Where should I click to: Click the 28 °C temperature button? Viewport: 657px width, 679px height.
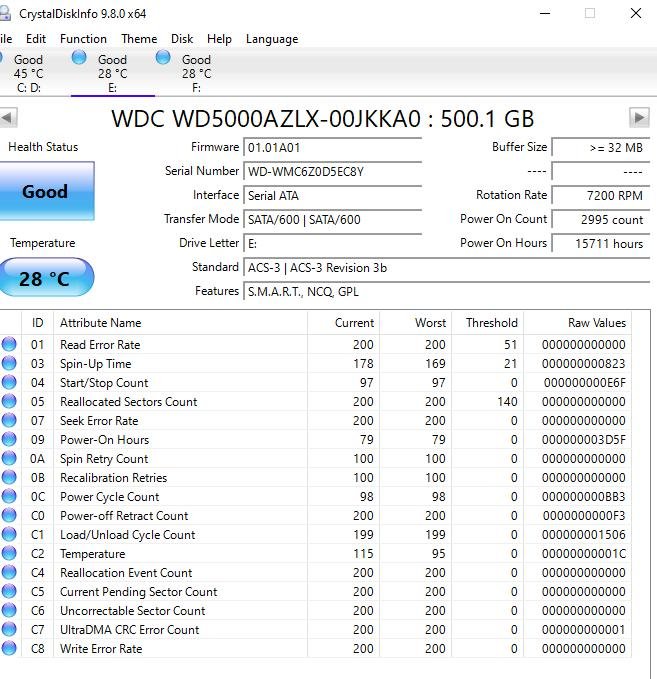coord(46,278)
